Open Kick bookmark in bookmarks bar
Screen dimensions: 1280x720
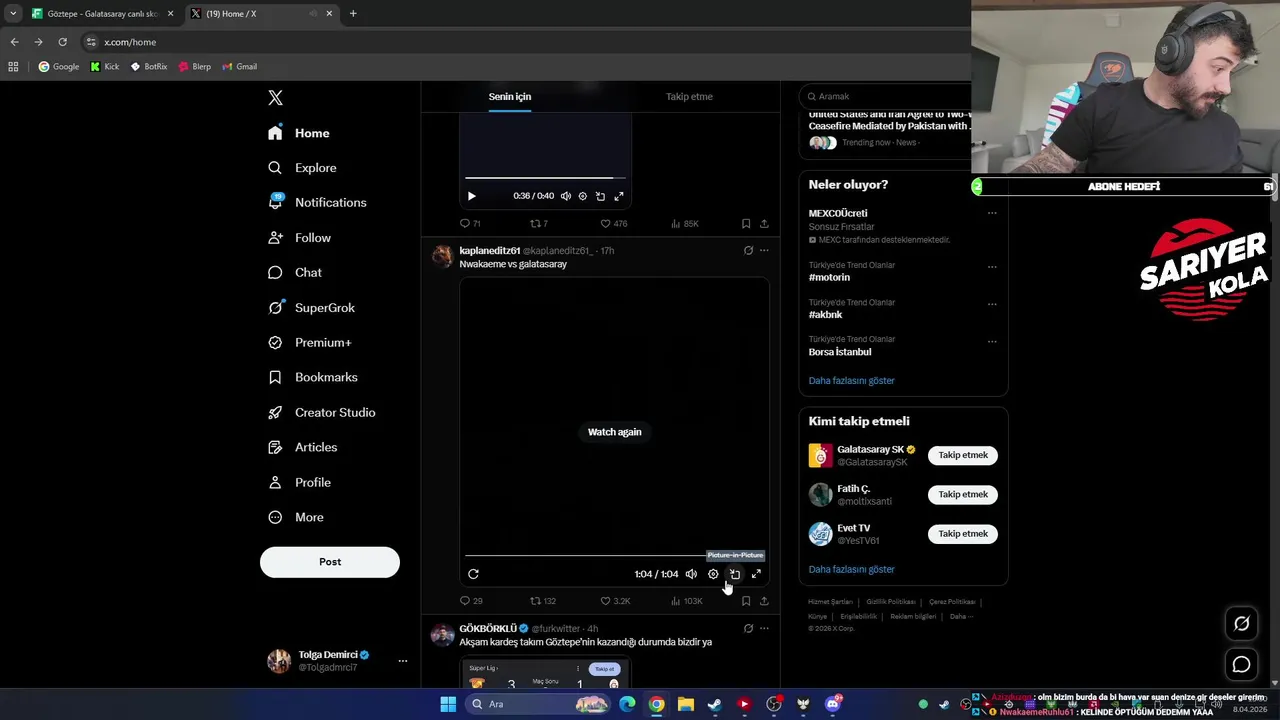pyautogui.click(x=104, y=67)
